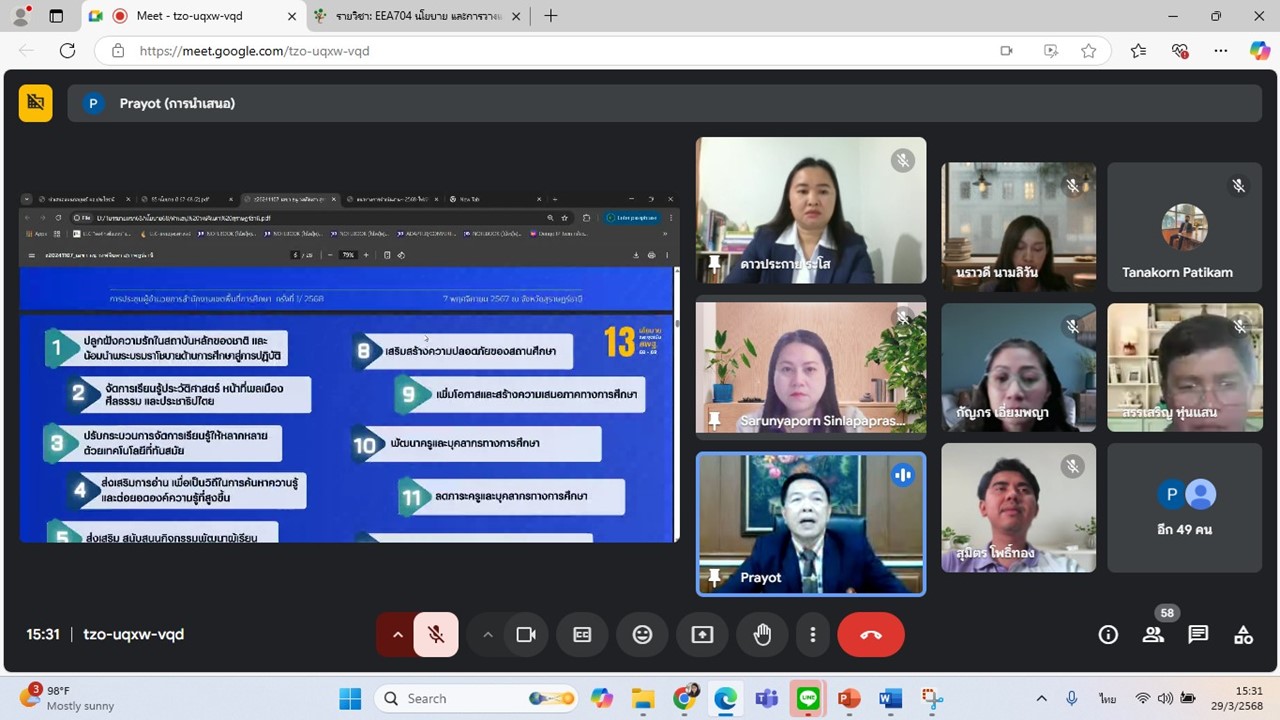Open Edge settings and more menu
This screenshot has width=1280, height=720.
[1220, 51]
